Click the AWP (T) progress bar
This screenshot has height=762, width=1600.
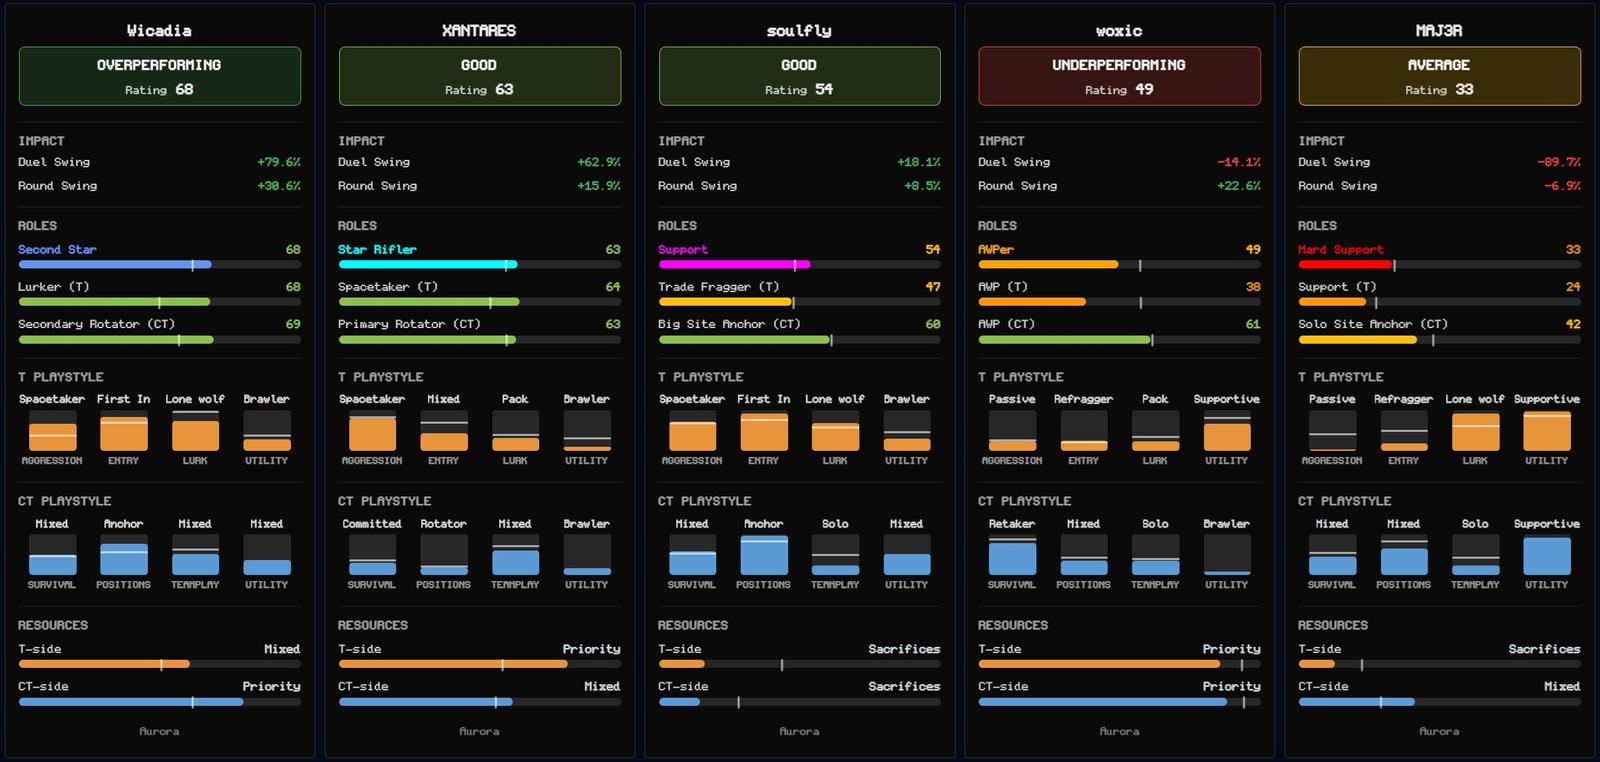[x=1120, y=302]
